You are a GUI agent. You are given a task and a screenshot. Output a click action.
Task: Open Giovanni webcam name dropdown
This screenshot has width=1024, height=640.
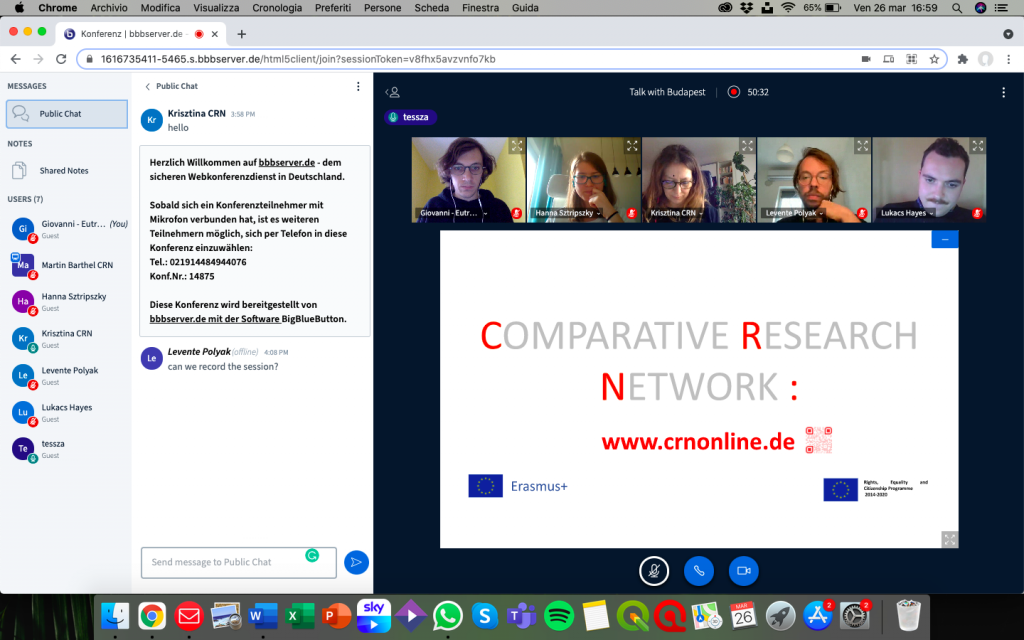pyautogui.click(x=453, y=213)
